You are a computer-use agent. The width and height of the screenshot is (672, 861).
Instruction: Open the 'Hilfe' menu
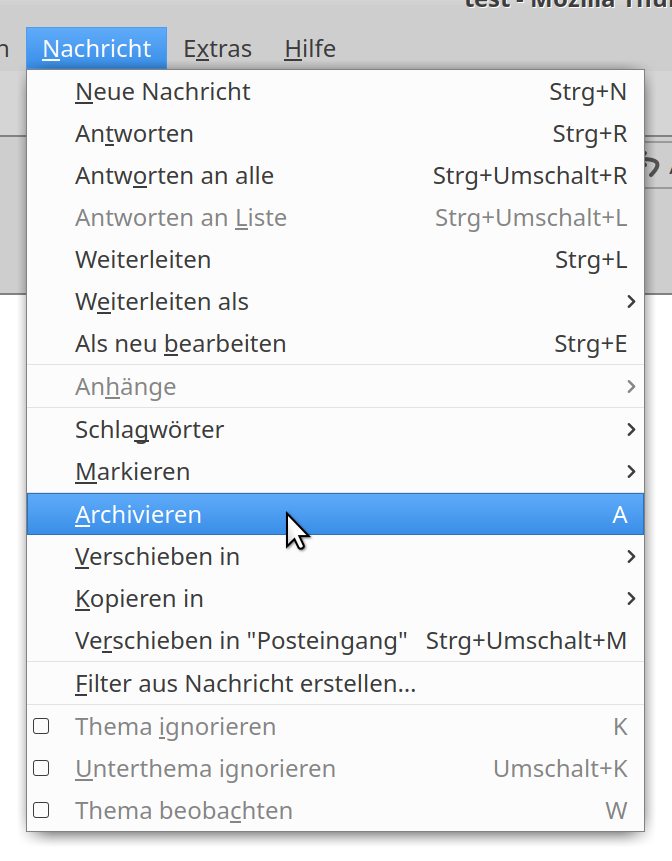pyautogui.click(x=310, y=48)
